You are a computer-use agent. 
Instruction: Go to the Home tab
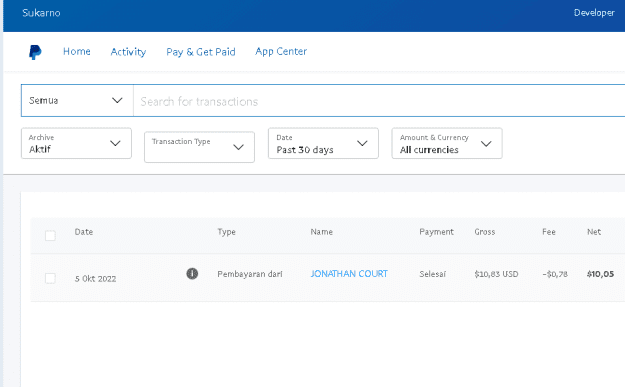point(77,51)
